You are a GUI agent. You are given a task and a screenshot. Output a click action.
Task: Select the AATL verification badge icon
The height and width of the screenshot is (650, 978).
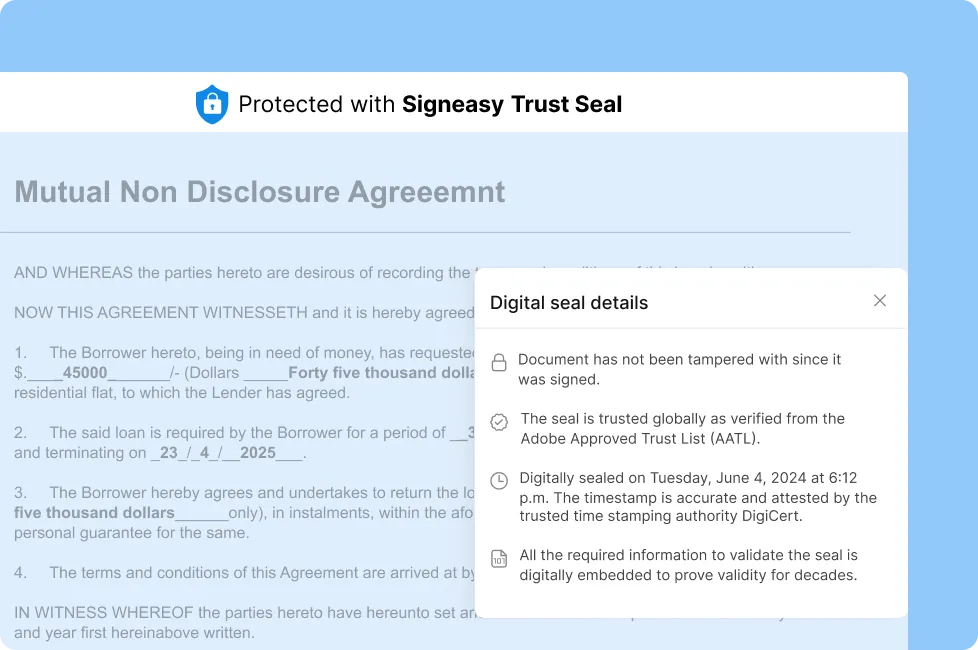[499, 421]
